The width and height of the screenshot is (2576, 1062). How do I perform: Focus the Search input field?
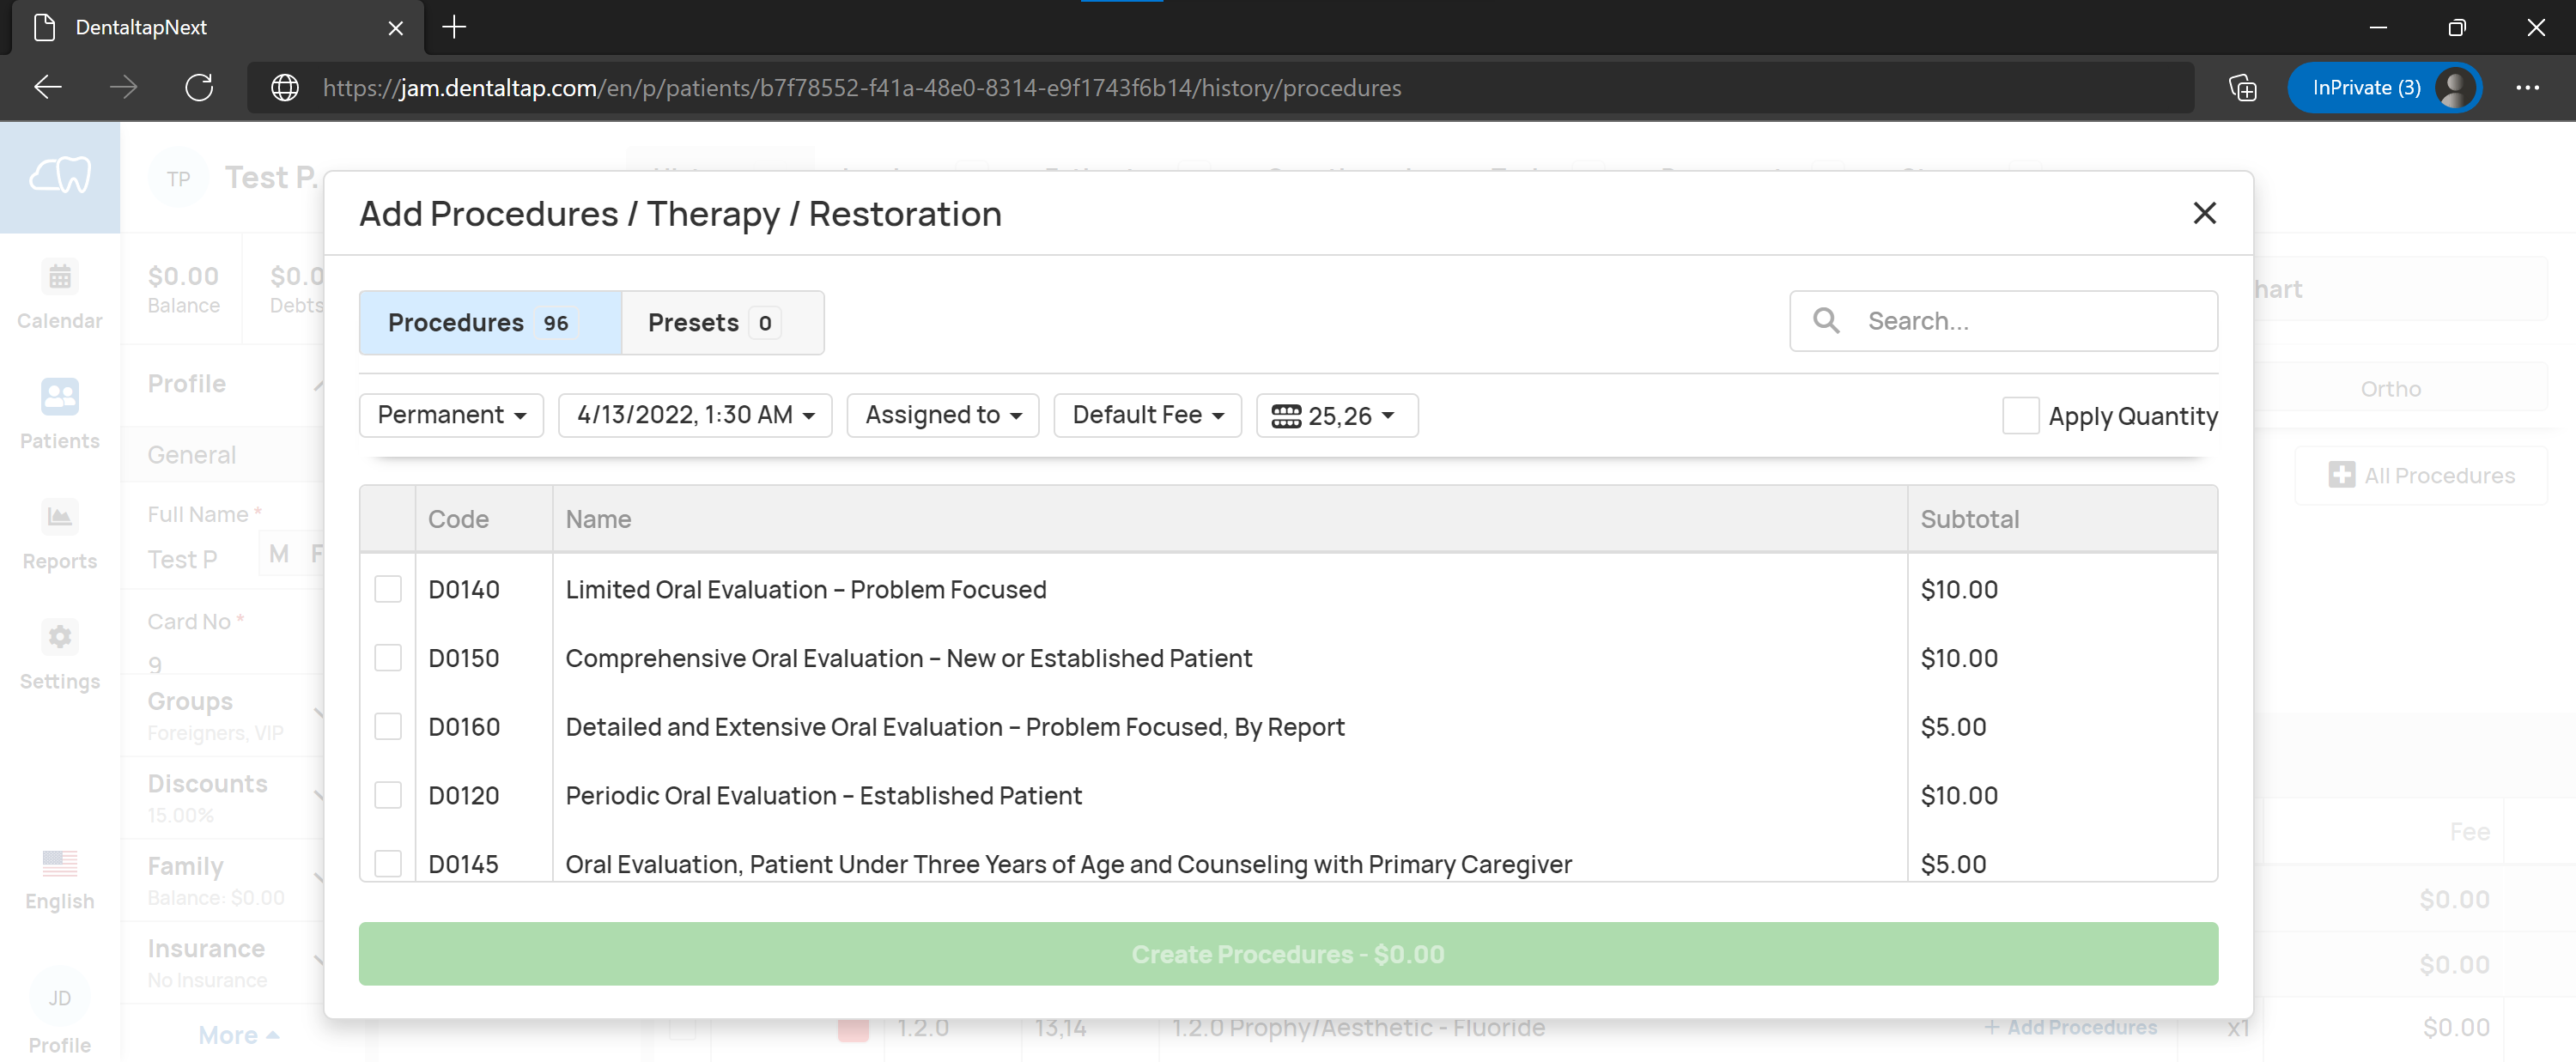point(2003,321)
